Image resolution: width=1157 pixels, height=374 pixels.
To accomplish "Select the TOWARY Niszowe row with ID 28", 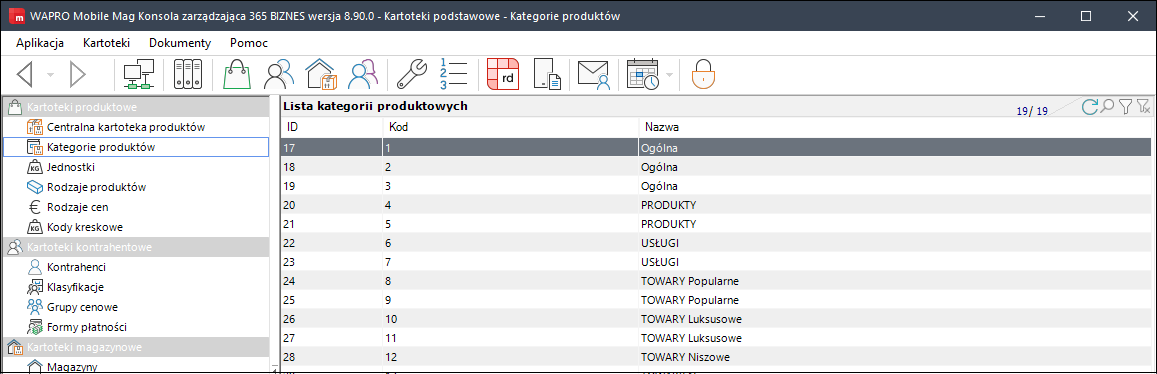I will pyautogui.click(x=716, y=358).
